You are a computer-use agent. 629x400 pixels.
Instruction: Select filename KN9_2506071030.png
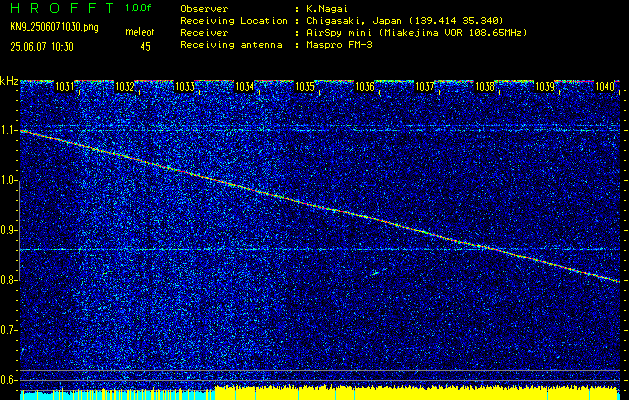pos(54,28)
